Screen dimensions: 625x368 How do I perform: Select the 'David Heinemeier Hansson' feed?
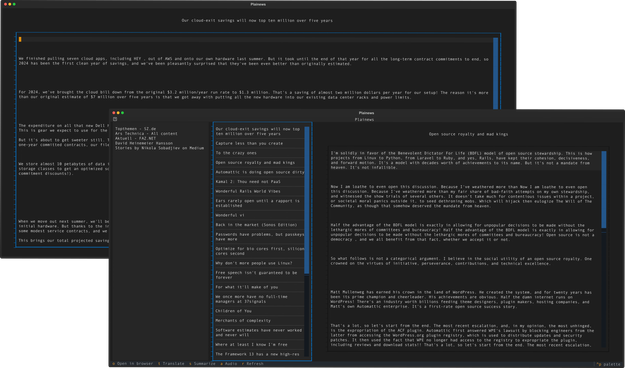(144, 143)
